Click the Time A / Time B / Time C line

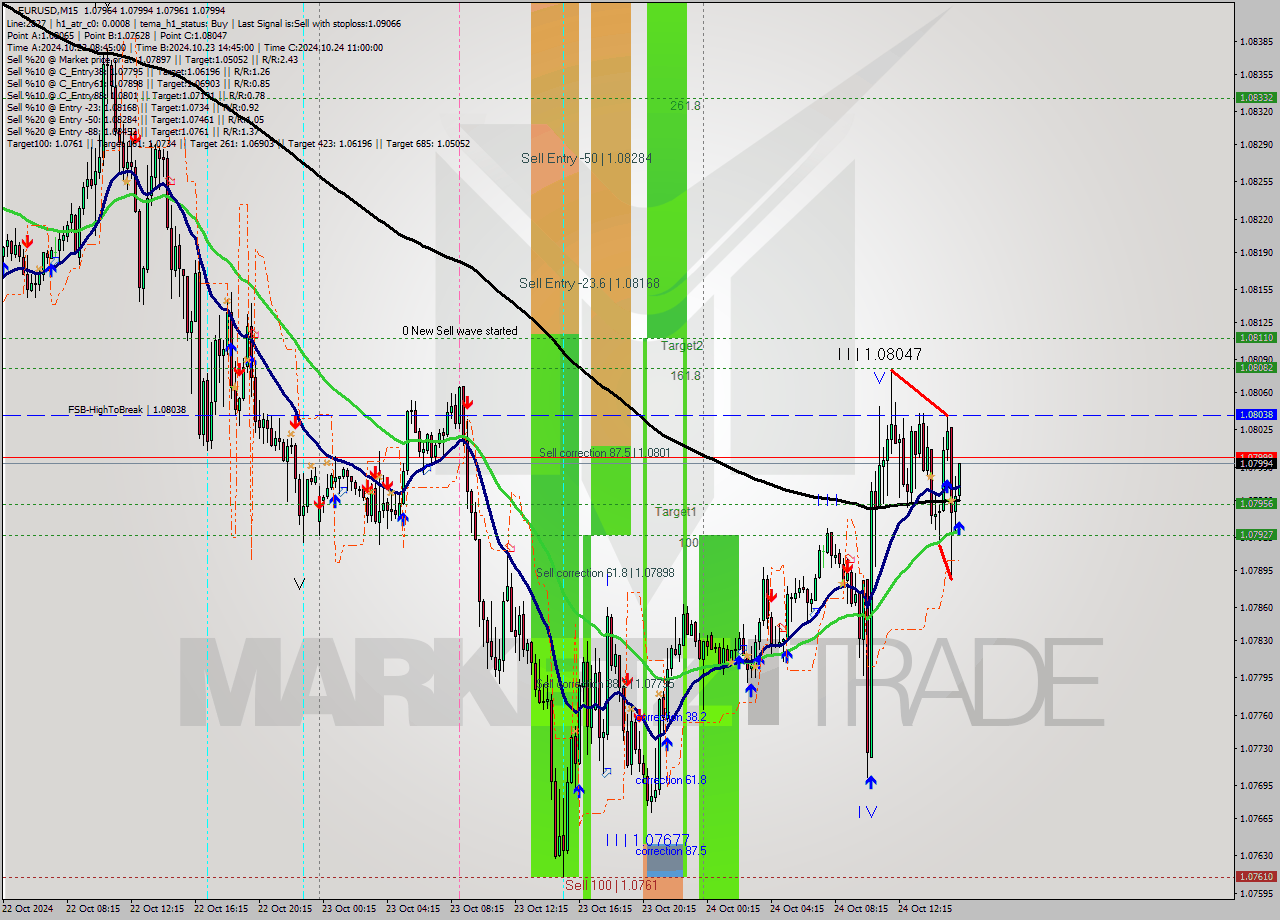coord(195,47)
